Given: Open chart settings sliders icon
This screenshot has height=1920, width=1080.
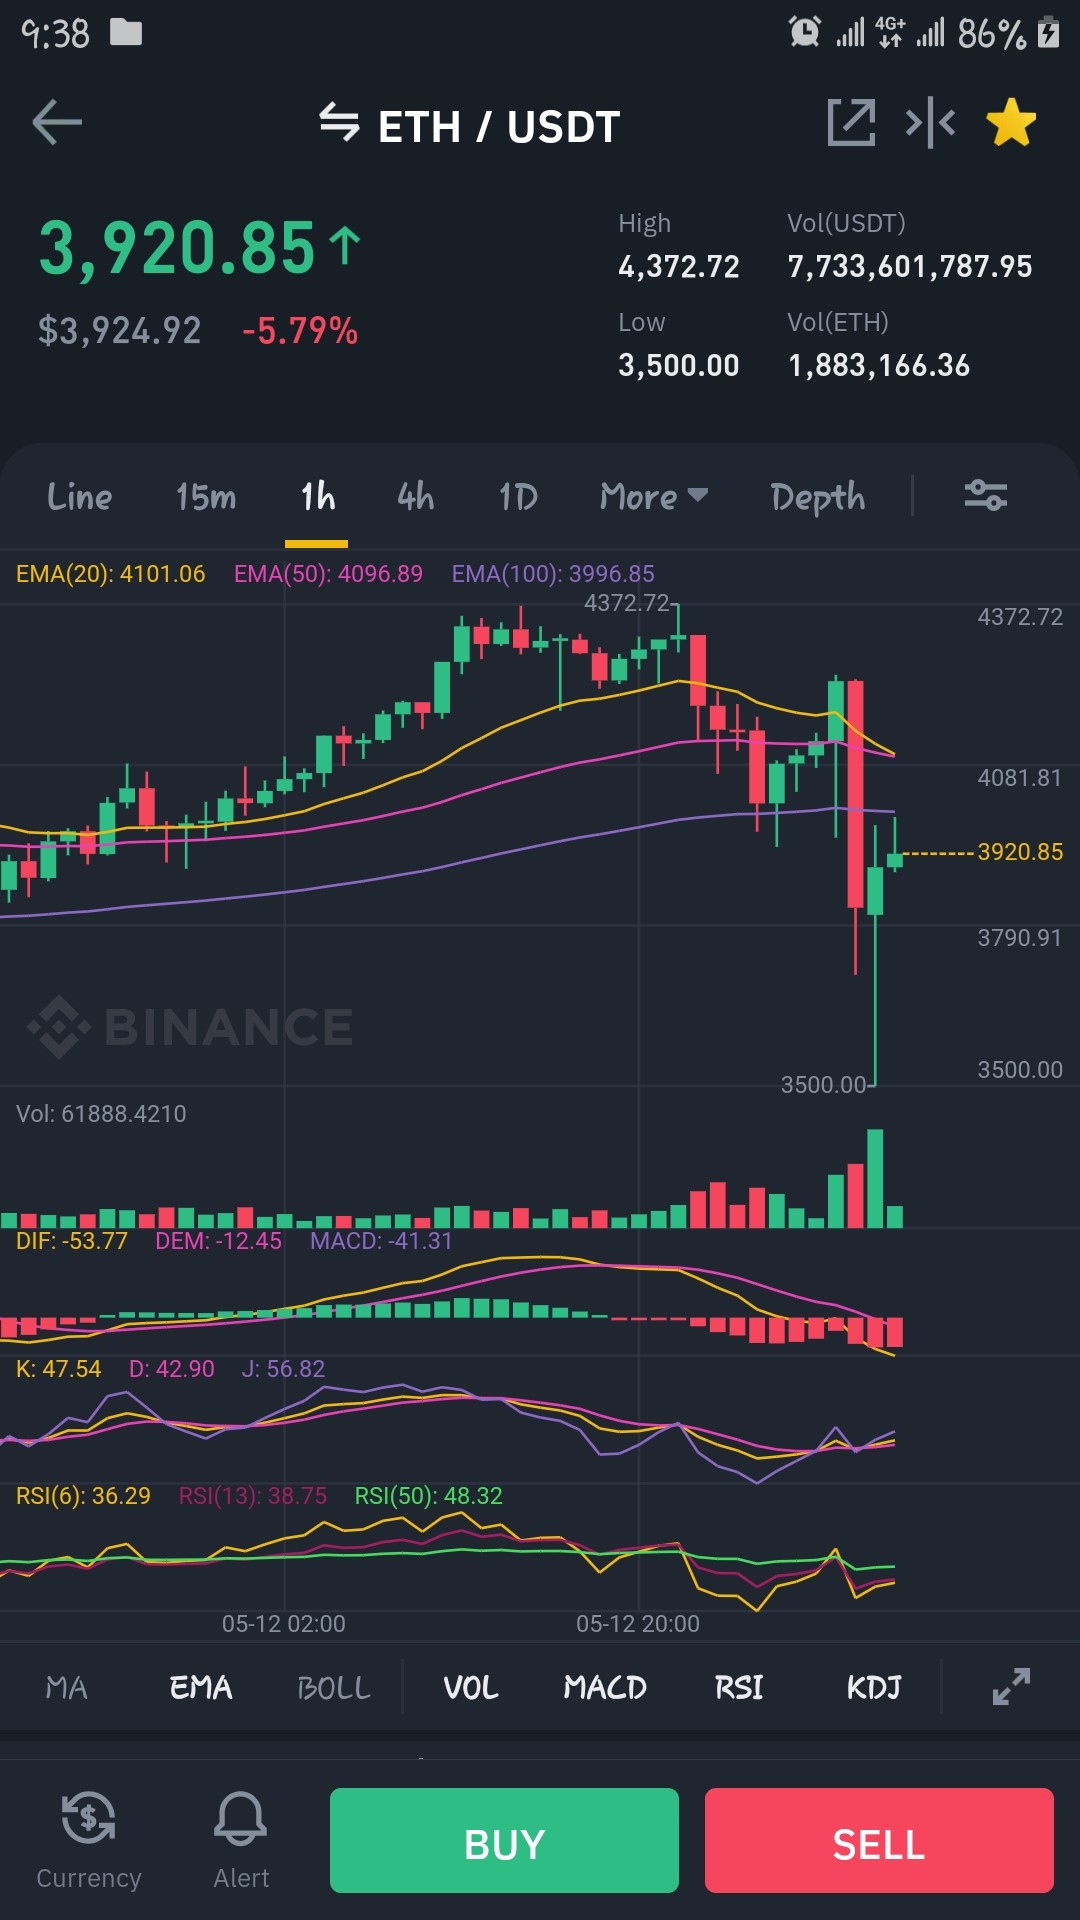Looking at the screenshot, I should (x=986, y=495).
